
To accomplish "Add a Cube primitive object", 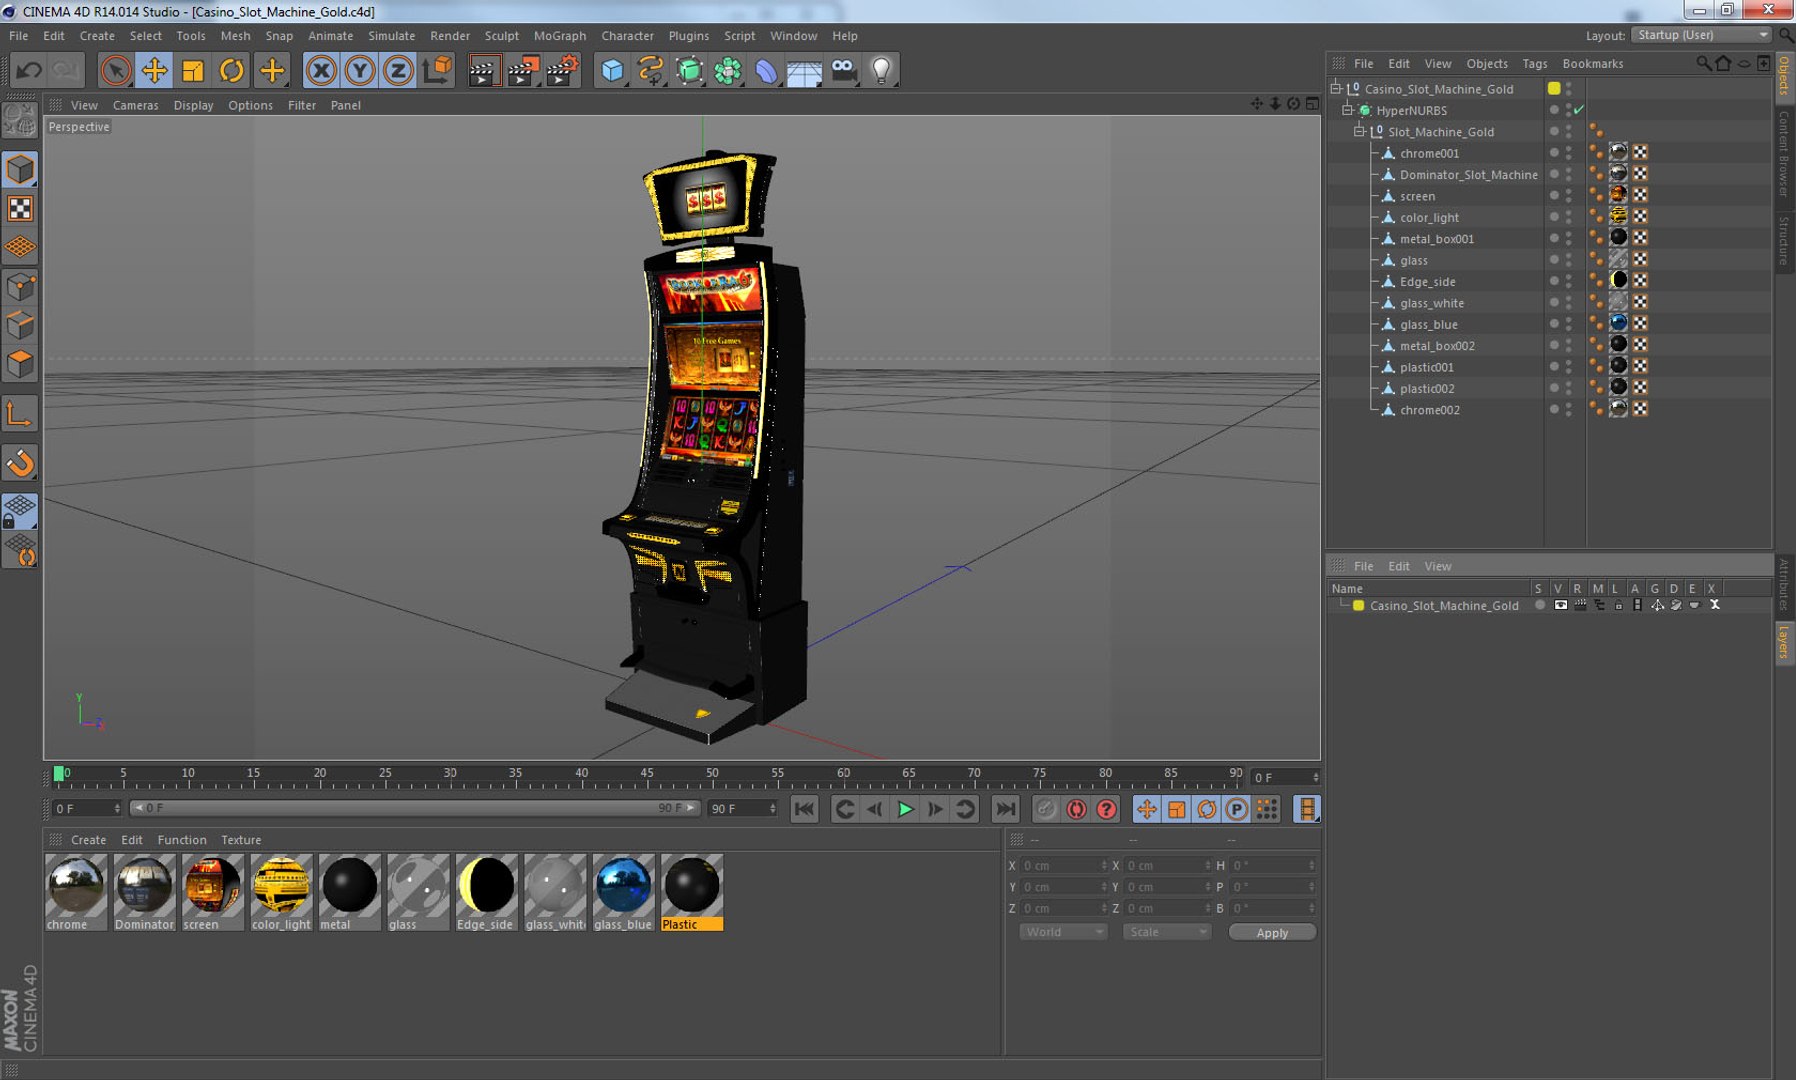I will coord(612,70).
